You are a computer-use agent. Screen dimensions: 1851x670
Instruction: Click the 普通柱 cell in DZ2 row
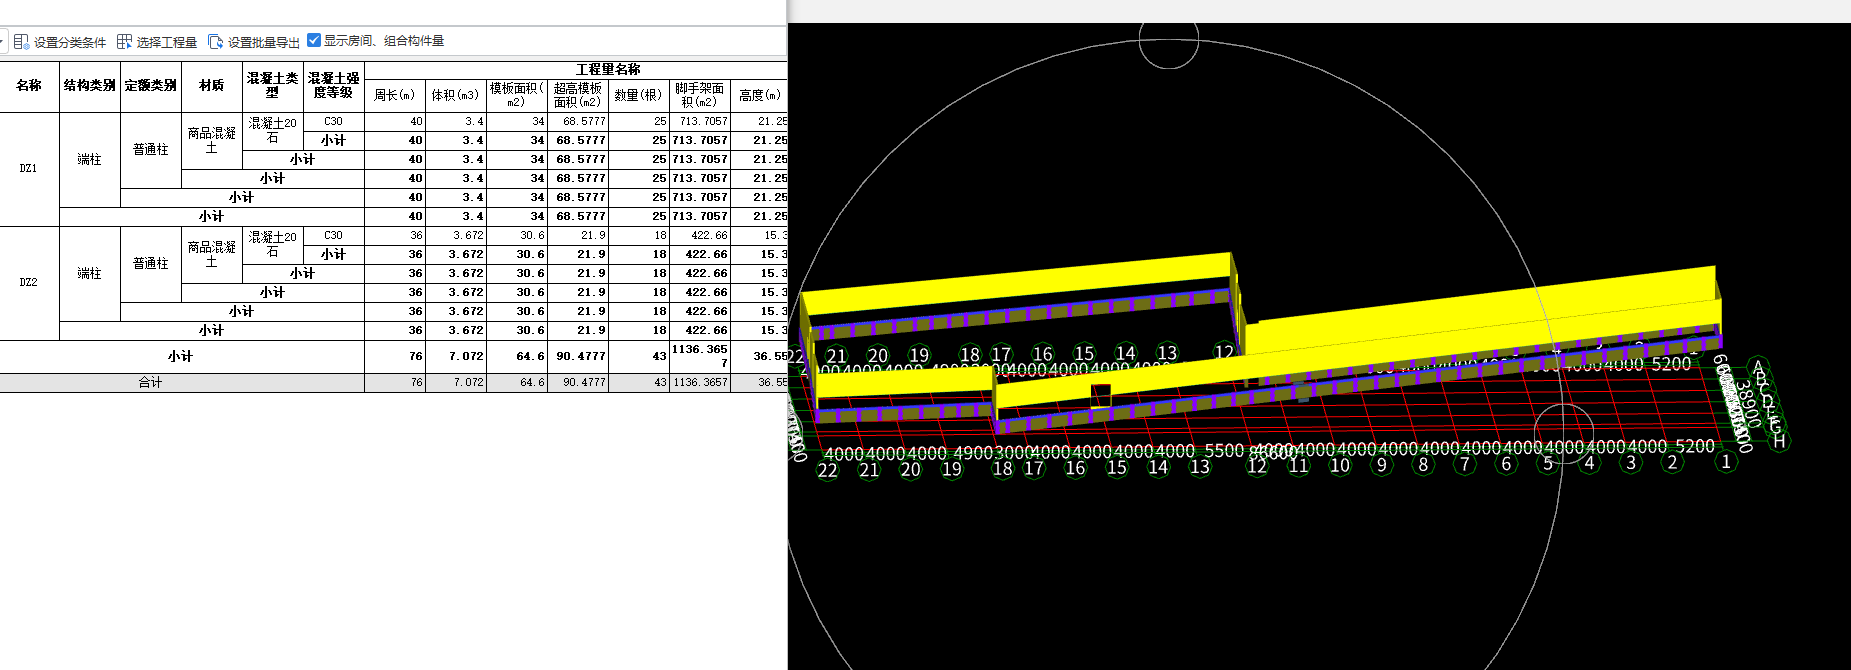(151, 264)
